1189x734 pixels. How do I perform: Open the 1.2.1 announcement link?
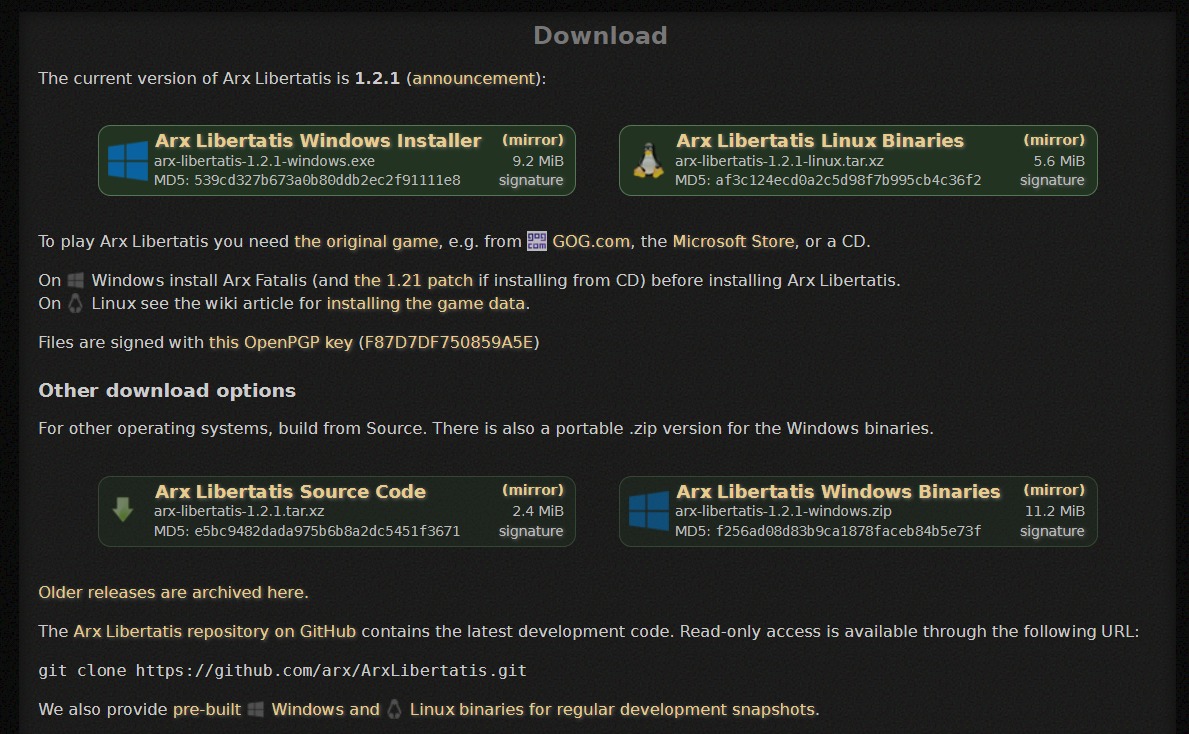pyautogui.click(x=474, y=79)
